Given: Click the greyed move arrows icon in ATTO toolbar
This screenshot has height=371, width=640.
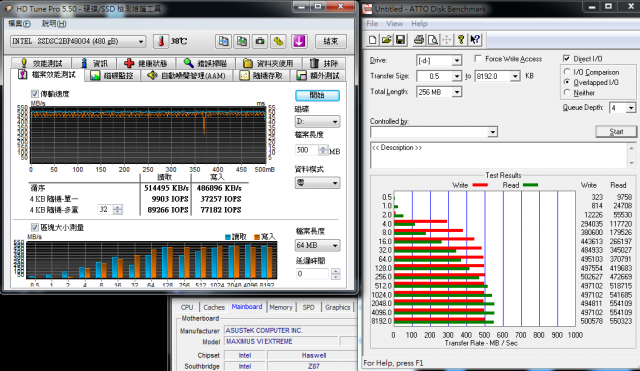Looking at the screenshot, I should pos(447,40).
